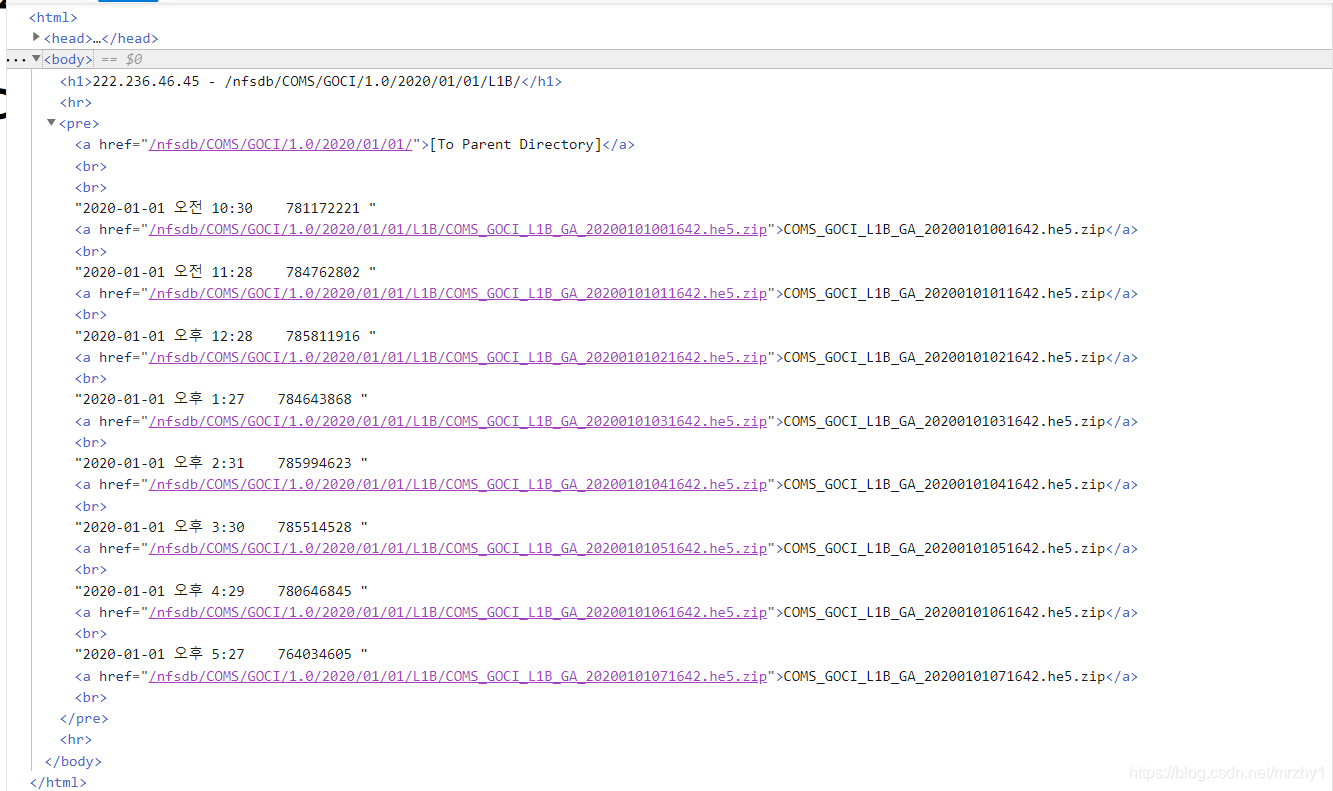1333x791 pixels.
Task: Select text node with size 781172221
Action: [226, 208]
